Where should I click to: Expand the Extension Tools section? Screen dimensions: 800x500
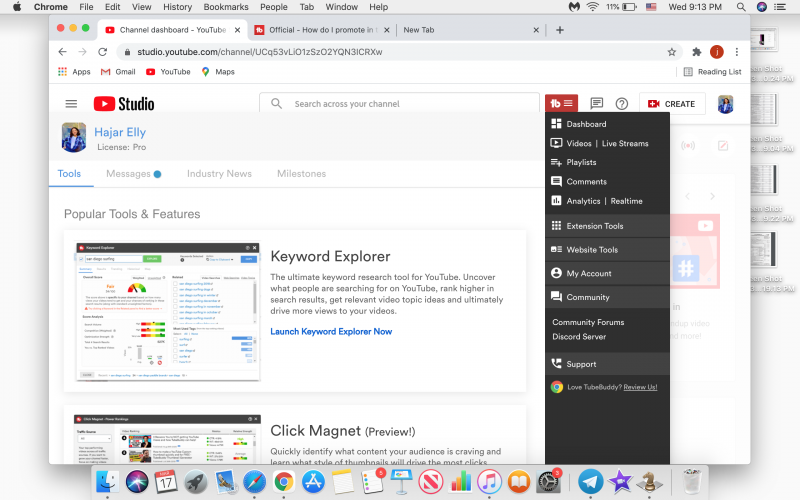(594, 226)
